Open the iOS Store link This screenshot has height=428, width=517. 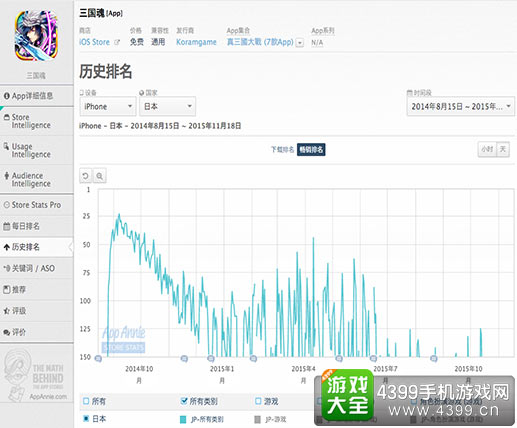[94, 42]
